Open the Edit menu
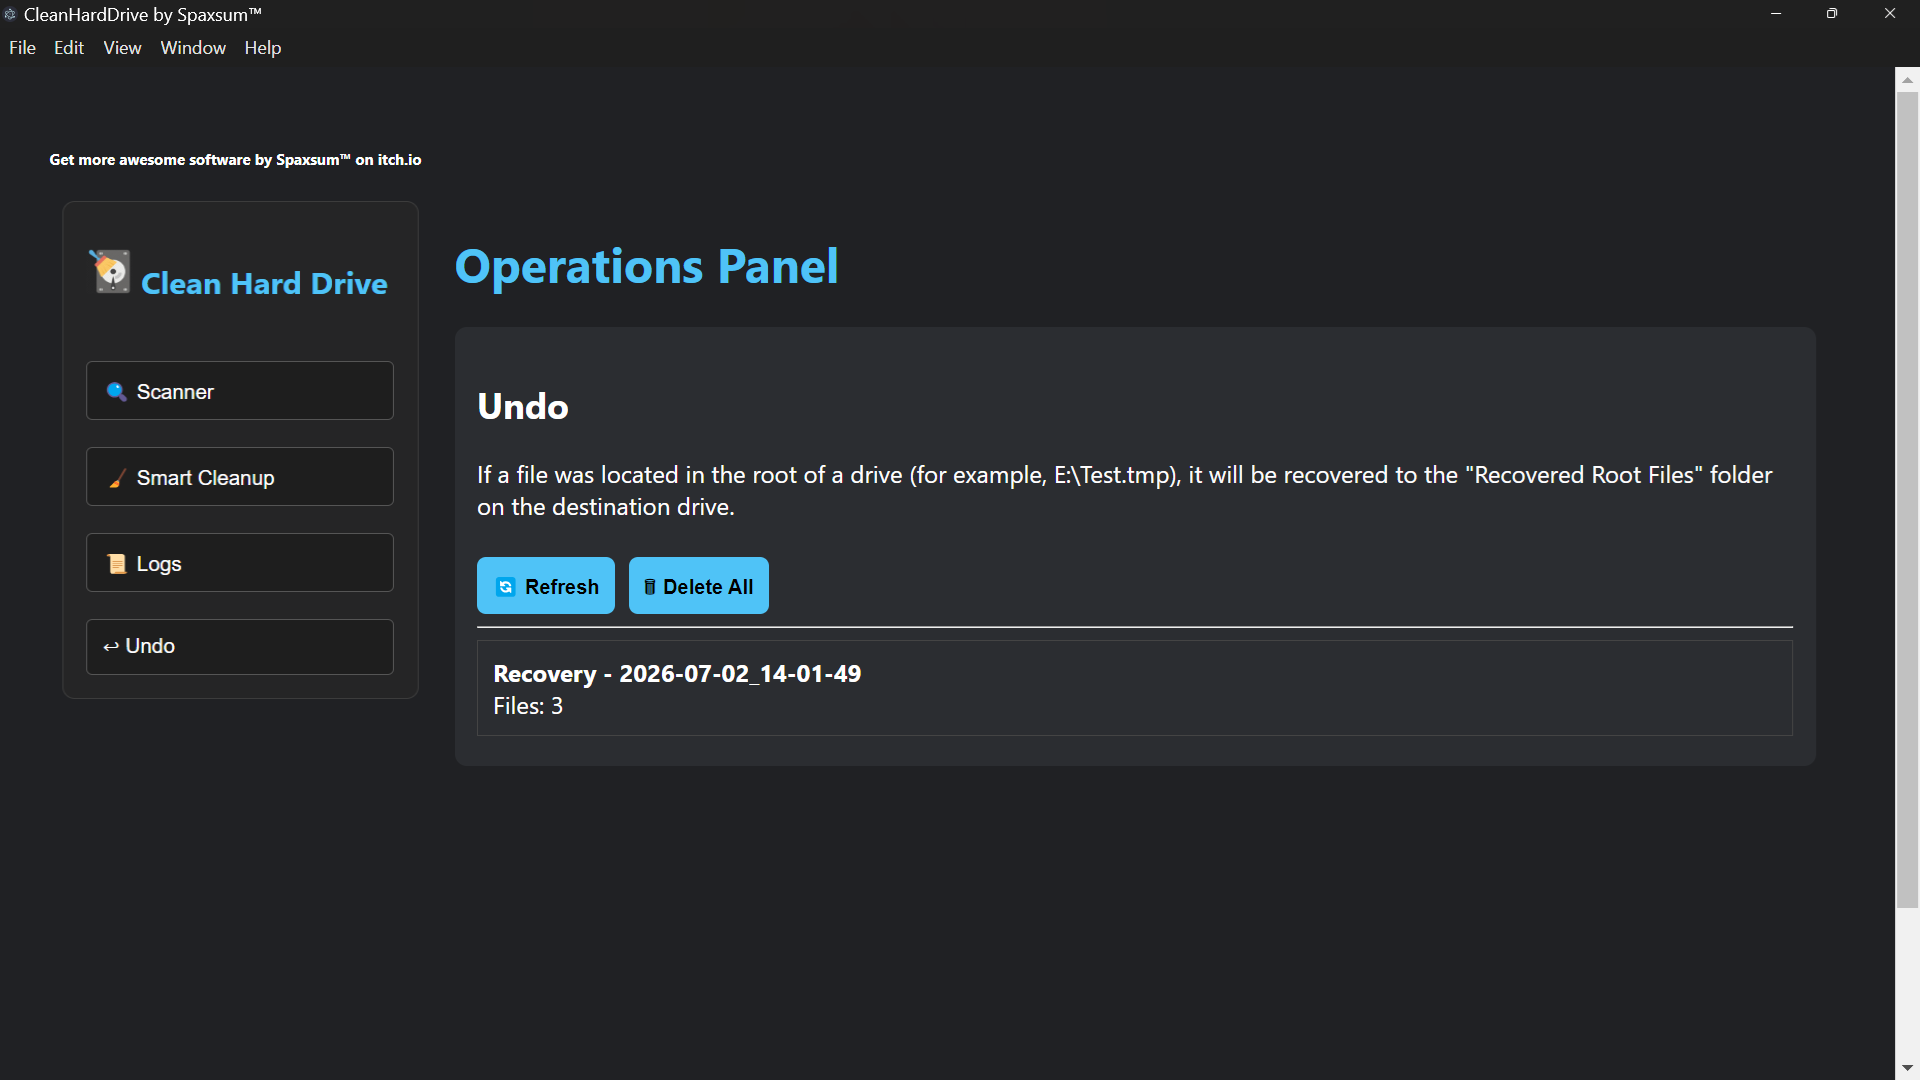The image size is (1920, 1080). coord(69,48)
